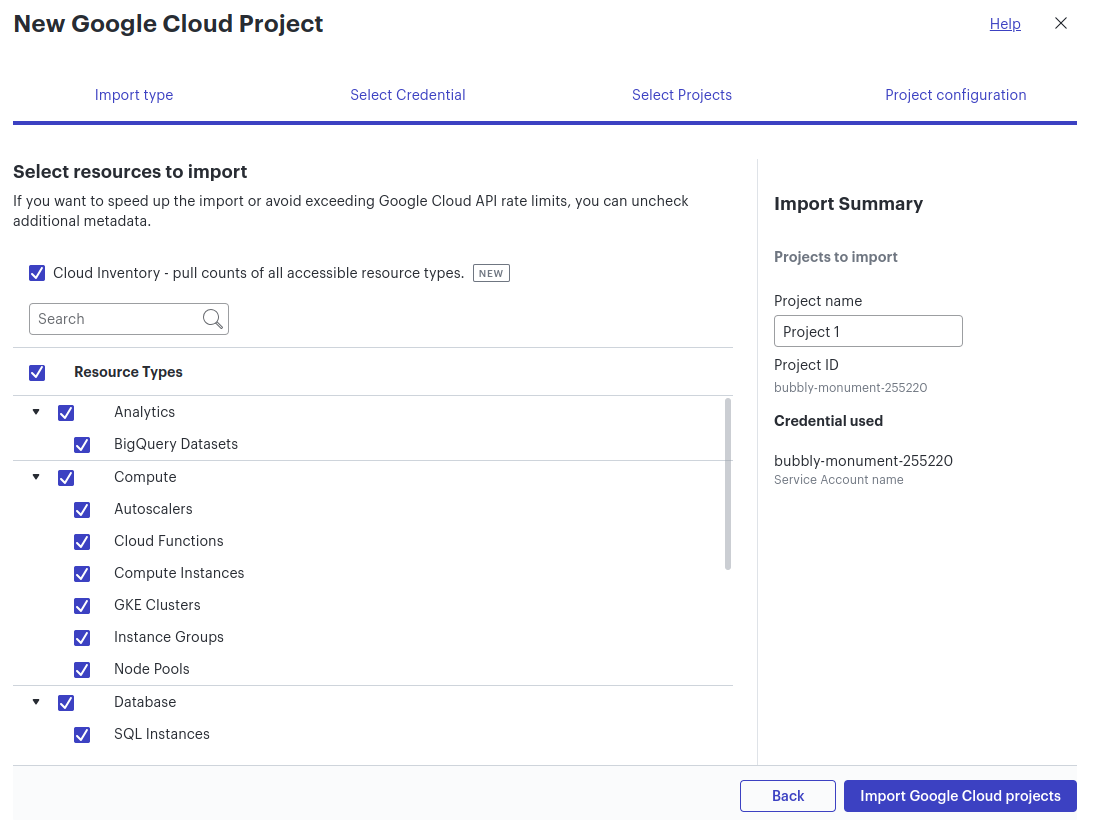Select the Project ID text bubbly-monument-255220
1093x820 pixels.
click(850, 388)
